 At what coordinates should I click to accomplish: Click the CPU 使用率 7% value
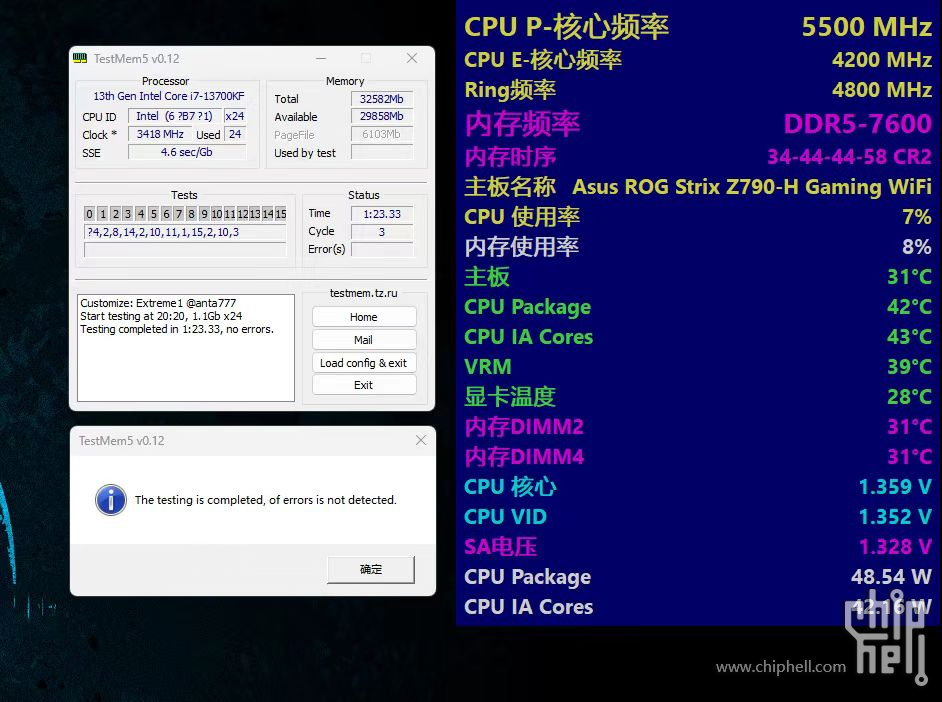pyautogui.click(x=917, y=217)
